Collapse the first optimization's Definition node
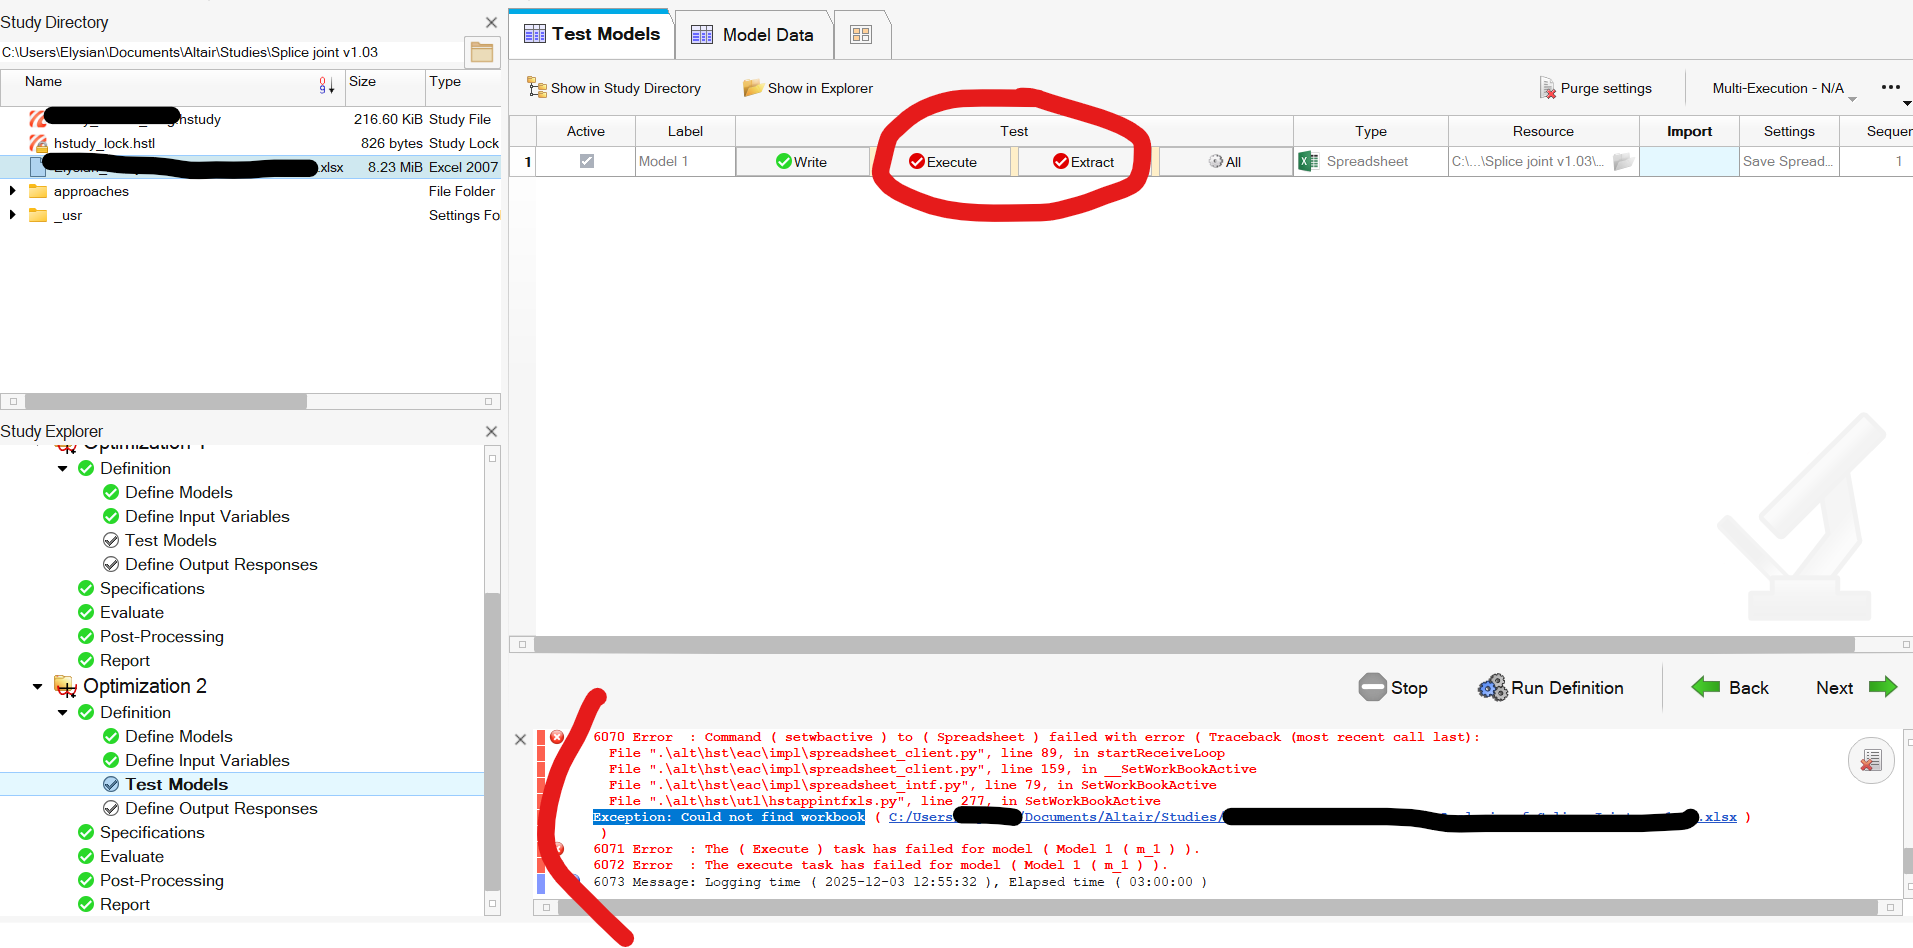The image size is (1913, 948). click(x=63, y=468)
